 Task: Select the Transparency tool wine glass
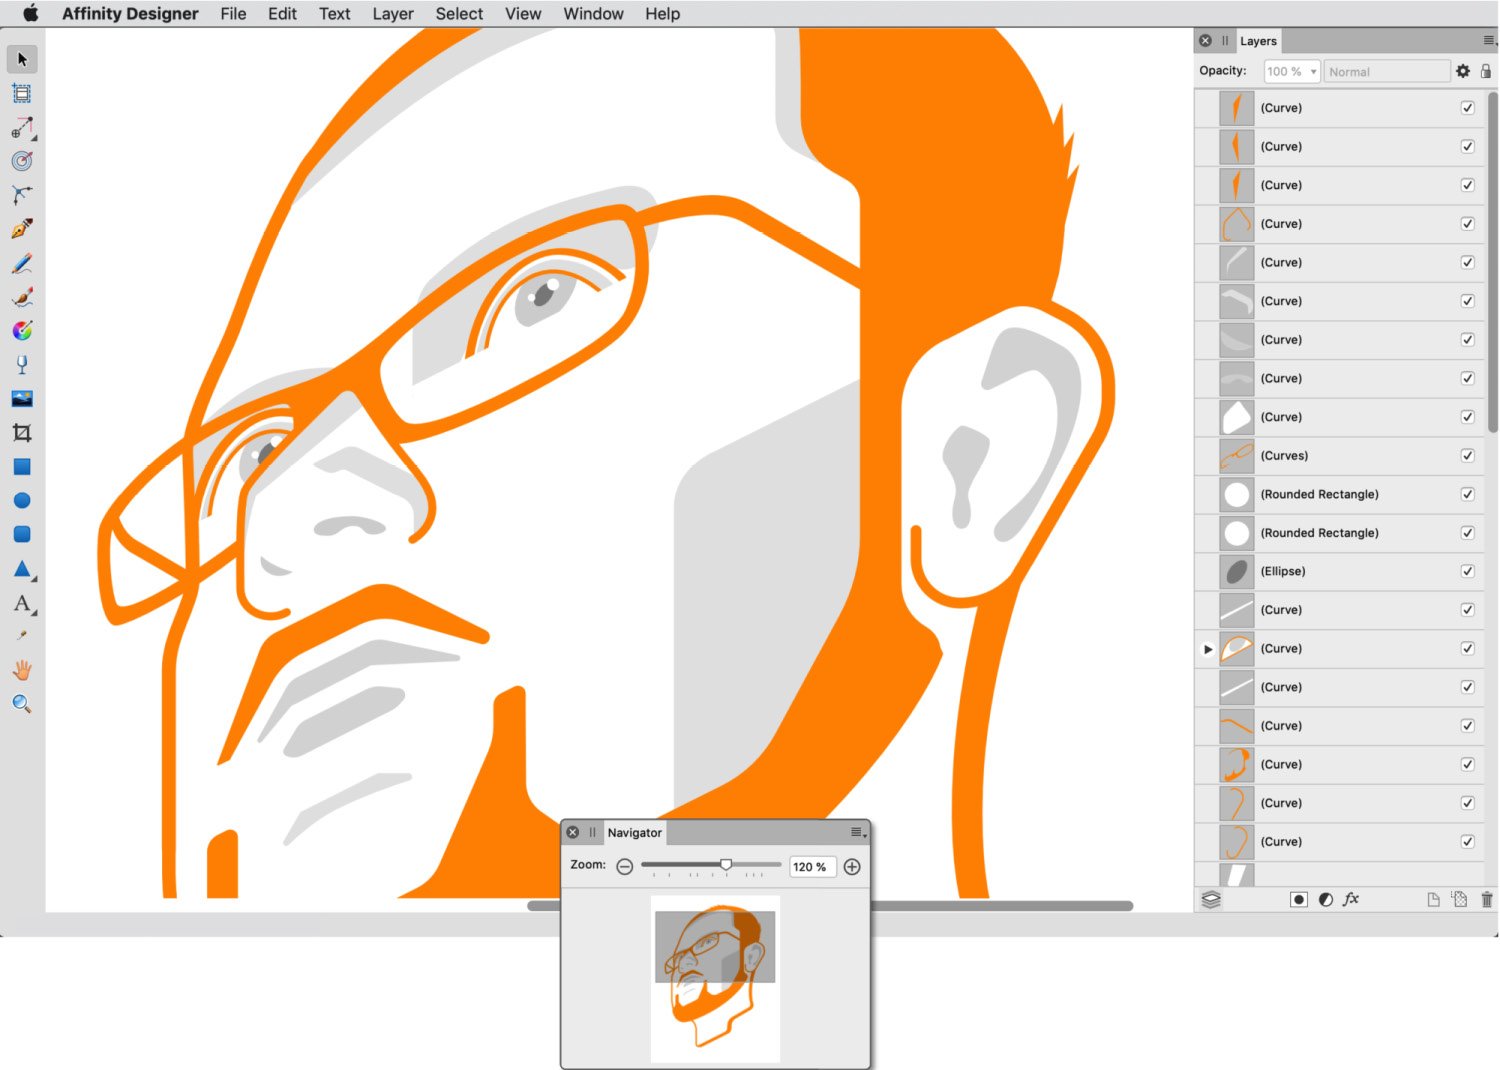pyautogui.click(x=22, y=365)
